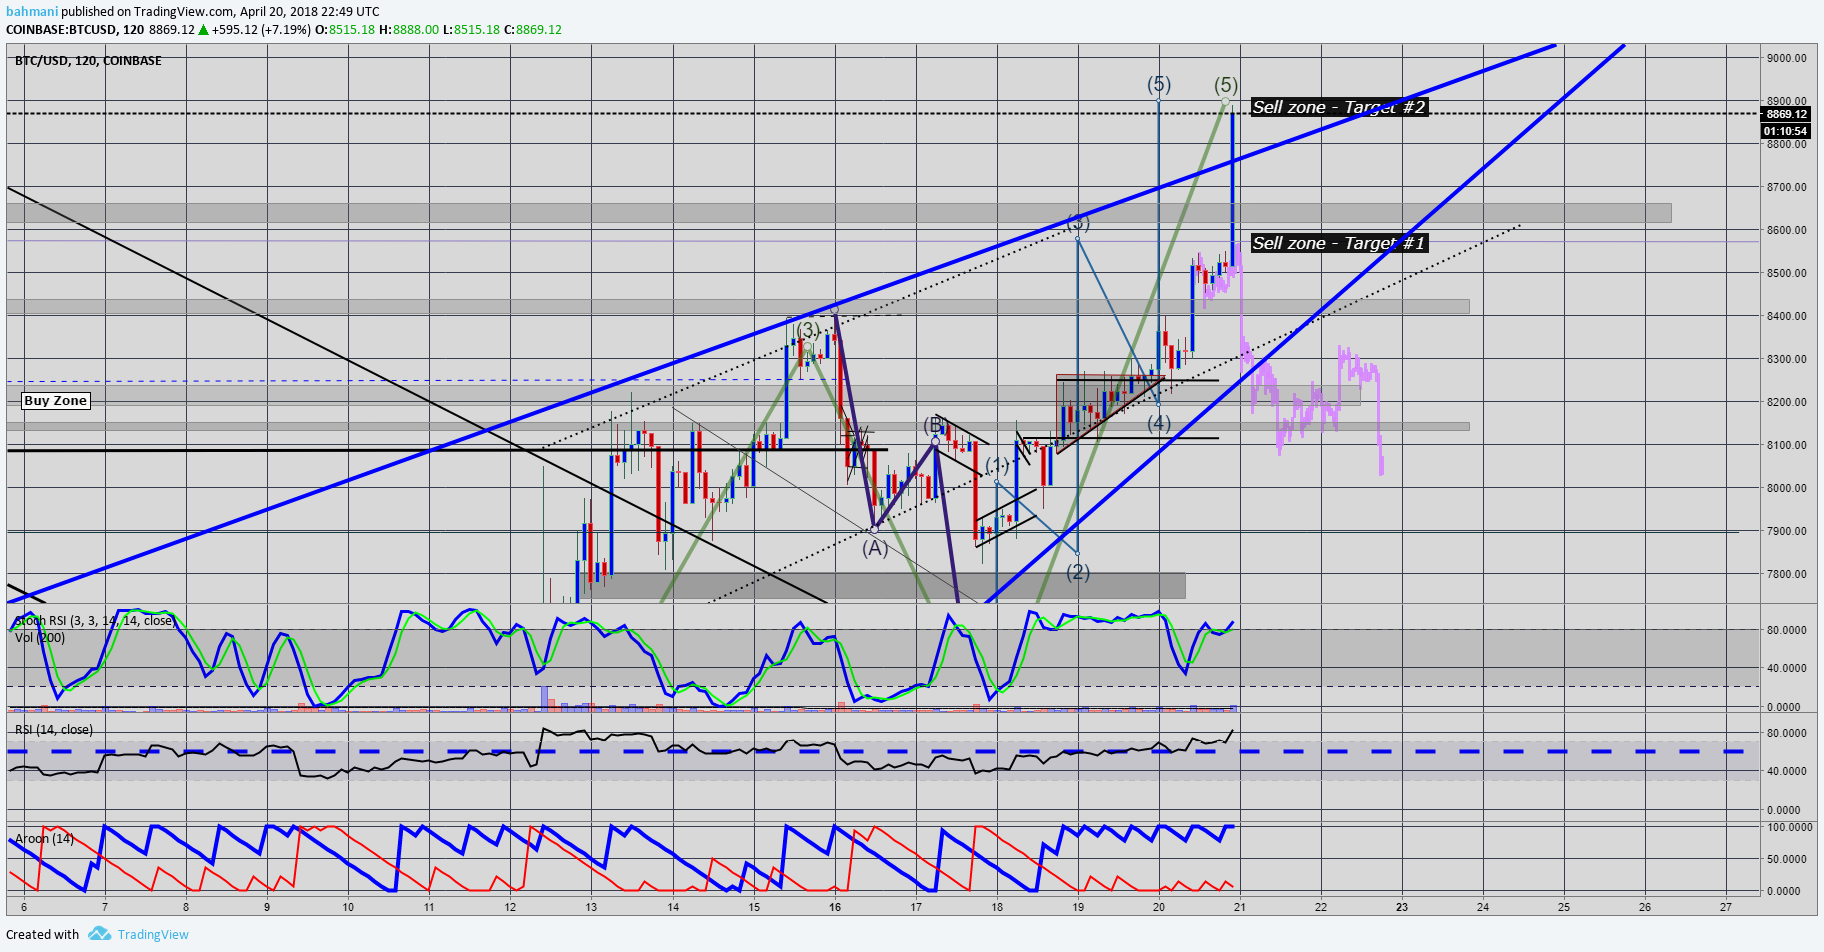
Task: Select the 'Vol (200)' indicator label
Action: pyautogui.click(x=40, y=638)
